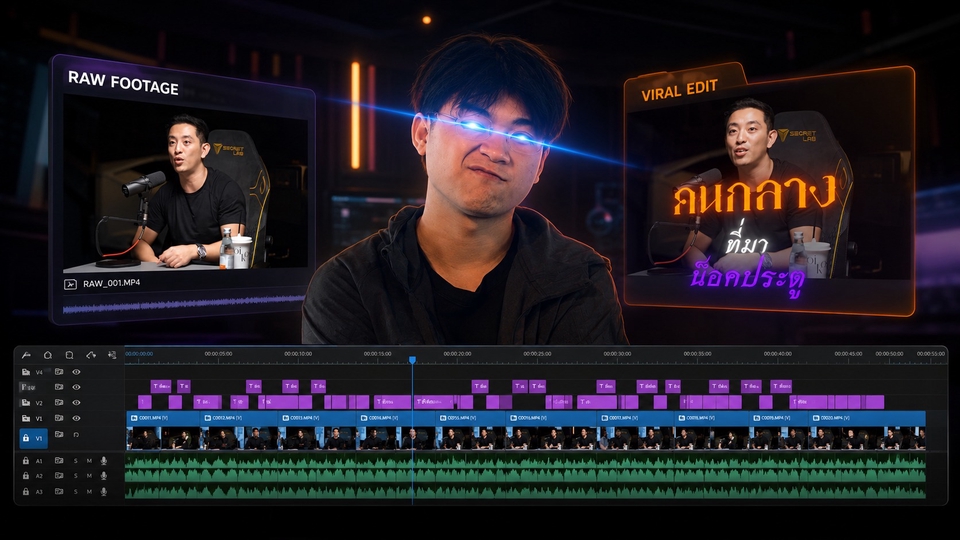Solo the A3 audio track
The image size is (960, 540).
click(76, 491)
